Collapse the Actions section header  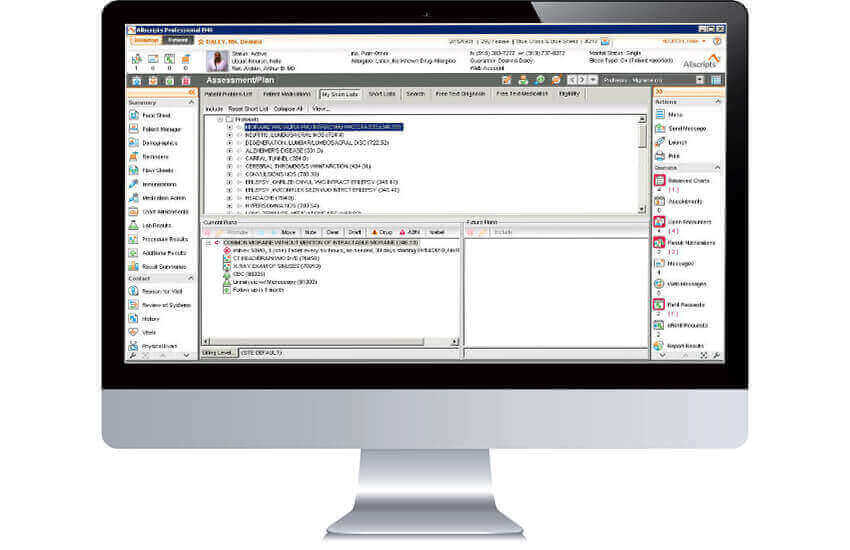pos(717,102)
